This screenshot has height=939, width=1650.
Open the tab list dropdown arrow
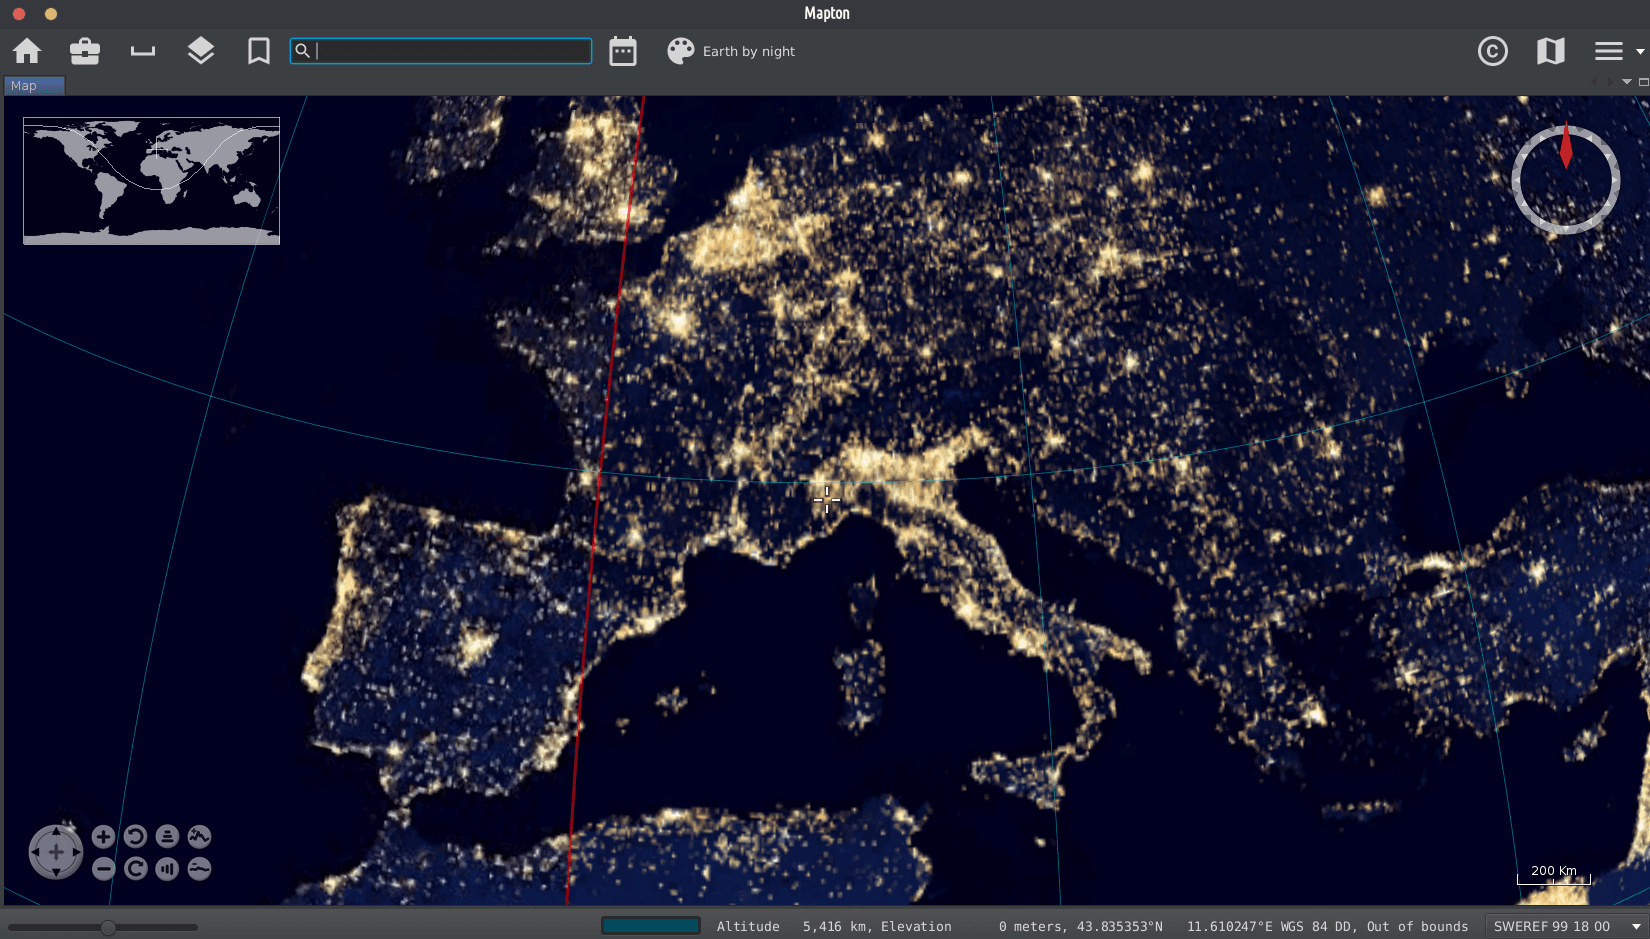point(1627,82)
